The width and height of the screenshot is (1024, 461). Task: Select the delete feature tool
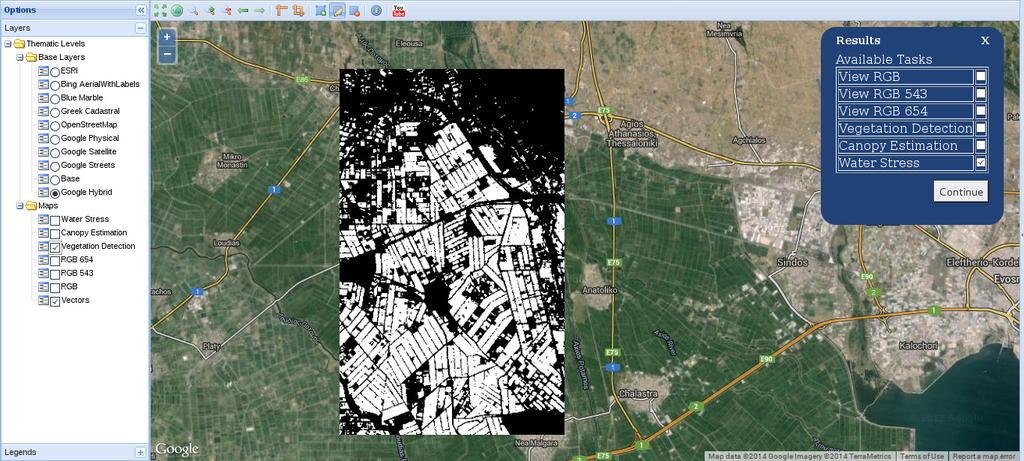tap(355, 10)
